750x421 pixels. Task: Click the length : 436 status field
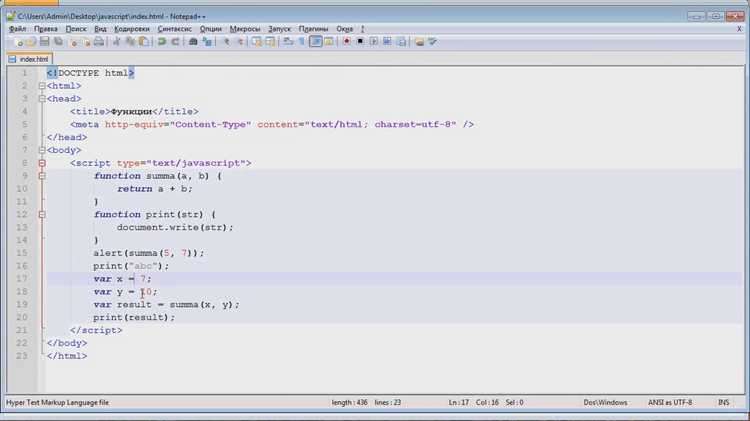[x=350, y=403]
